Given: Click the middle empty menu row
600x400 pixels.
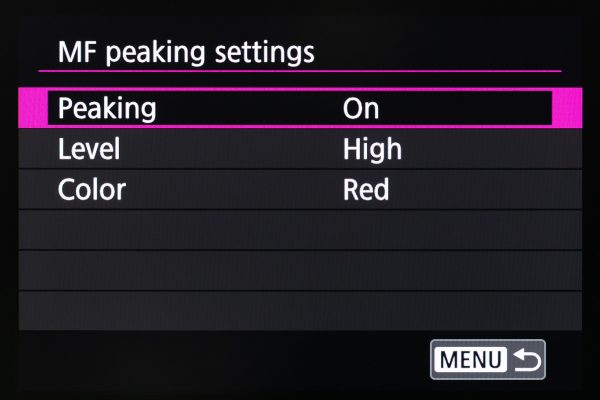Looking at the screenshot, I should coord(300,271).
